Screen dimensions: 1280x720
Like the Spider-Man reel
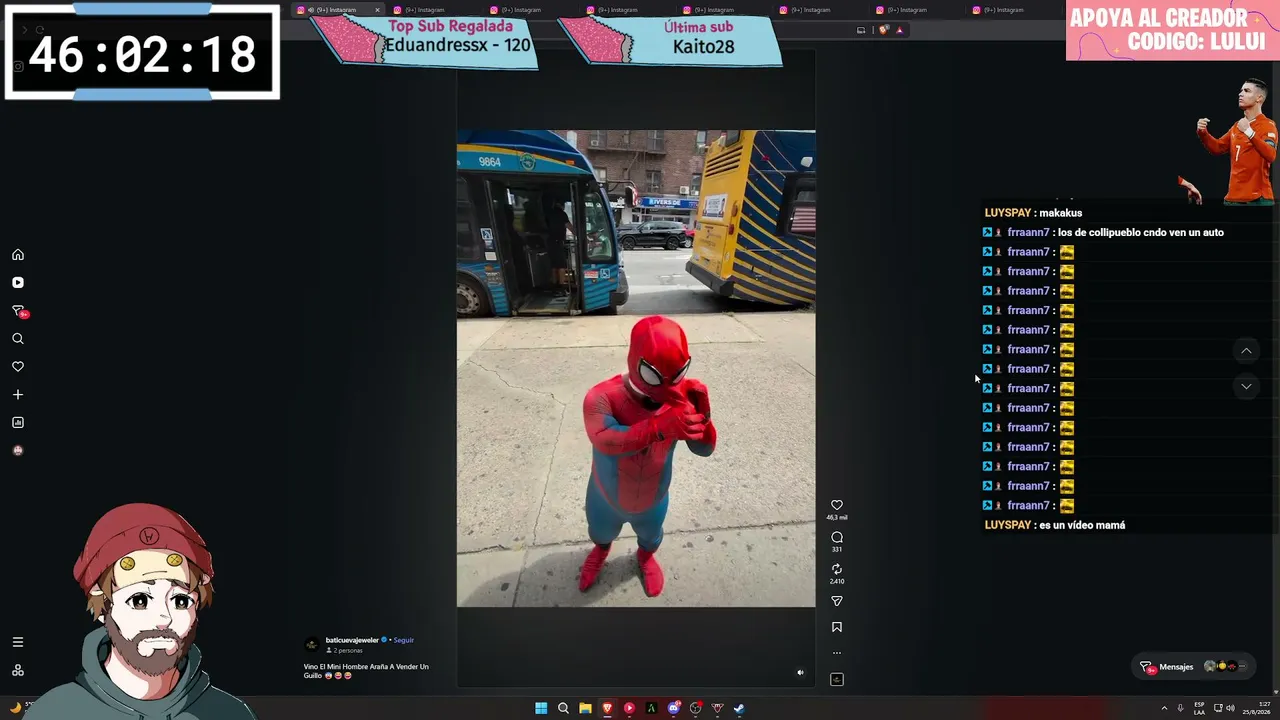[x=837, y=505]
